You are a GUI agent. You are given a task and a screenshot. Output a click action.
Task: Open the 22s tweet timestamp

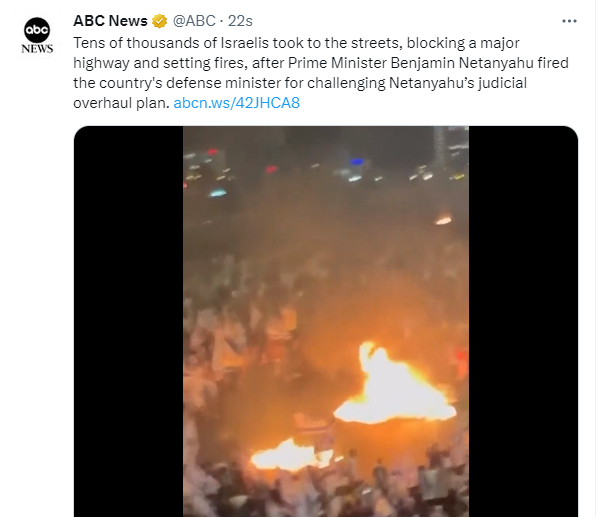tap(240, 21)
